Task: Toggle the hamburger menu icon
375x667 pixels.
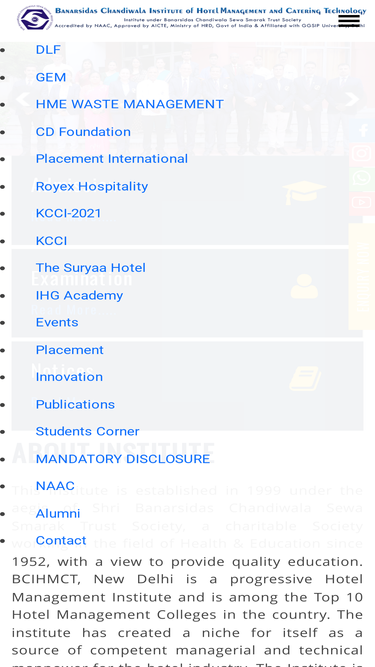Action: (349, 20)
